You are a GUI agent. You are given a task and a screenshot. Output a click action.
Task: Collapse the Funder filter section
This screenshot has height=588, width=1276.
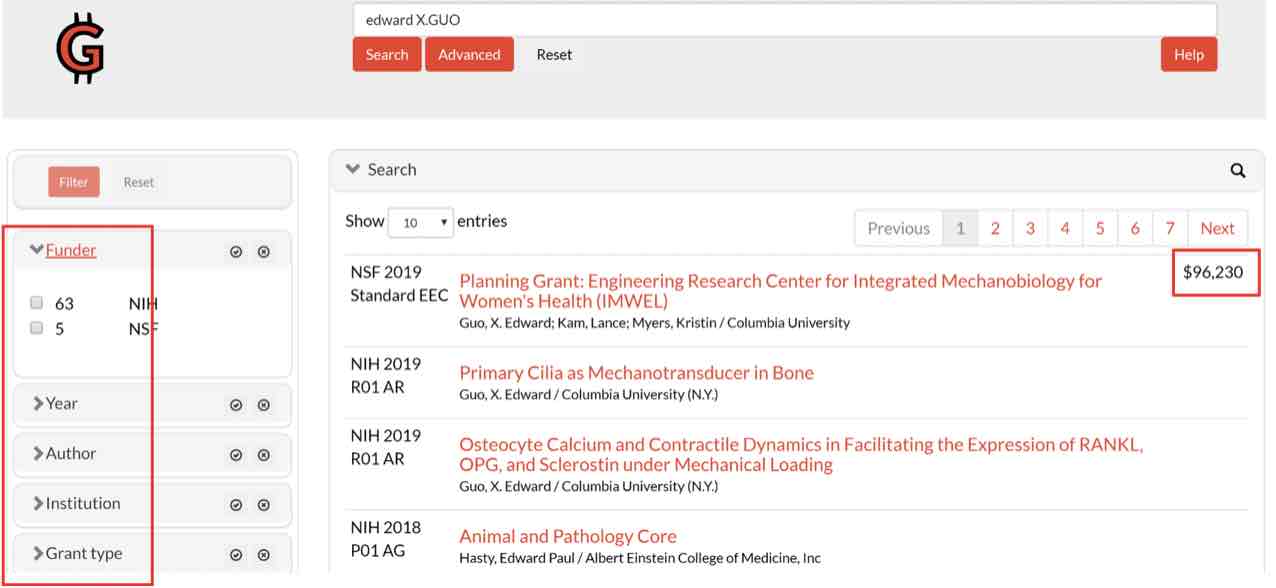tap(70, 251)
